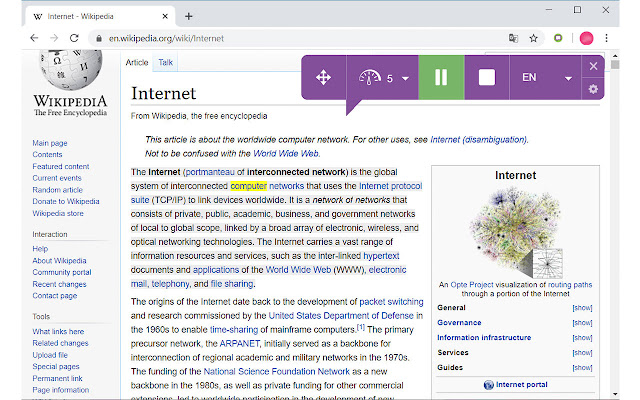Open a new browser tab
Screen dimensions: 640x400
click(x=189, y=16)
